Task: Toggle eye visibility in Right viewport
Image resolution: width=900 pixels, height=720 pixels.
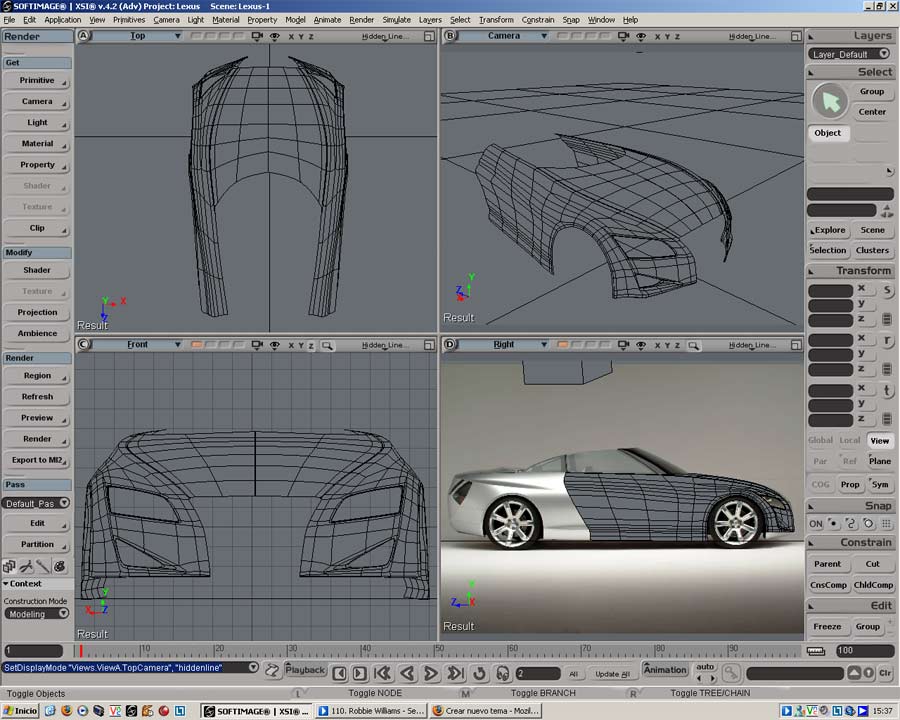Action: pos(641,345)
